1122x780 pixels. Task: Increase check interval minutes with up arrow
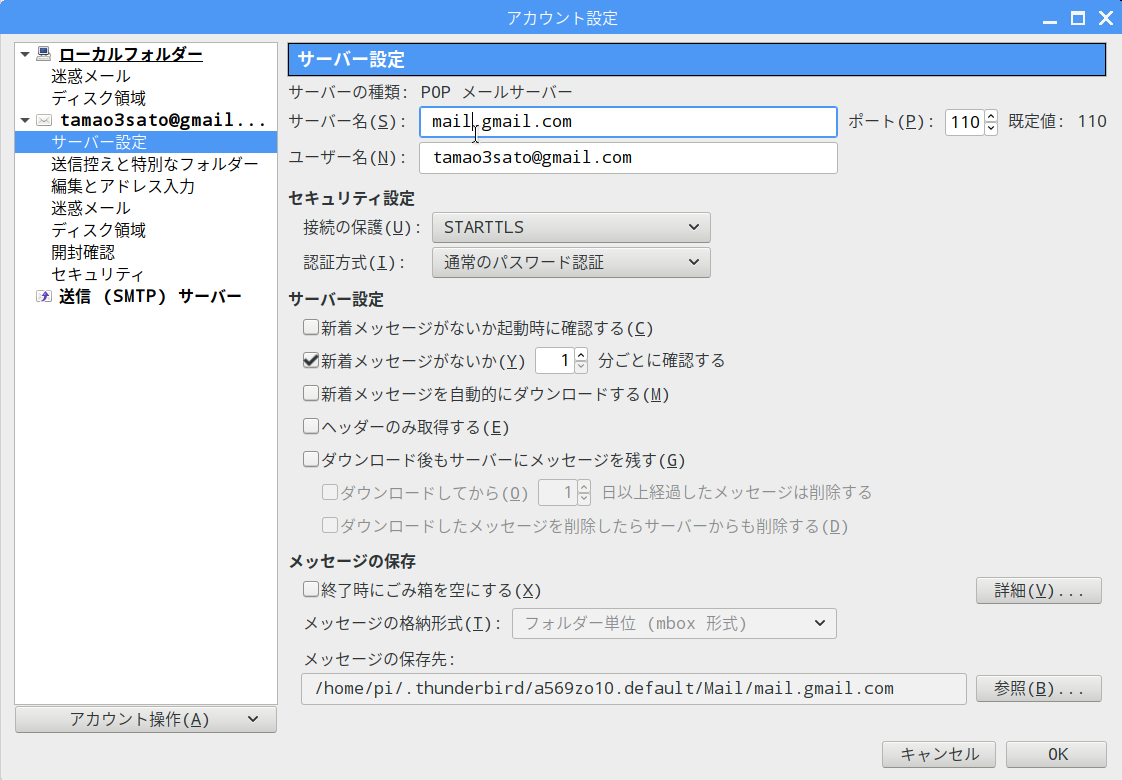pos(581,354)
